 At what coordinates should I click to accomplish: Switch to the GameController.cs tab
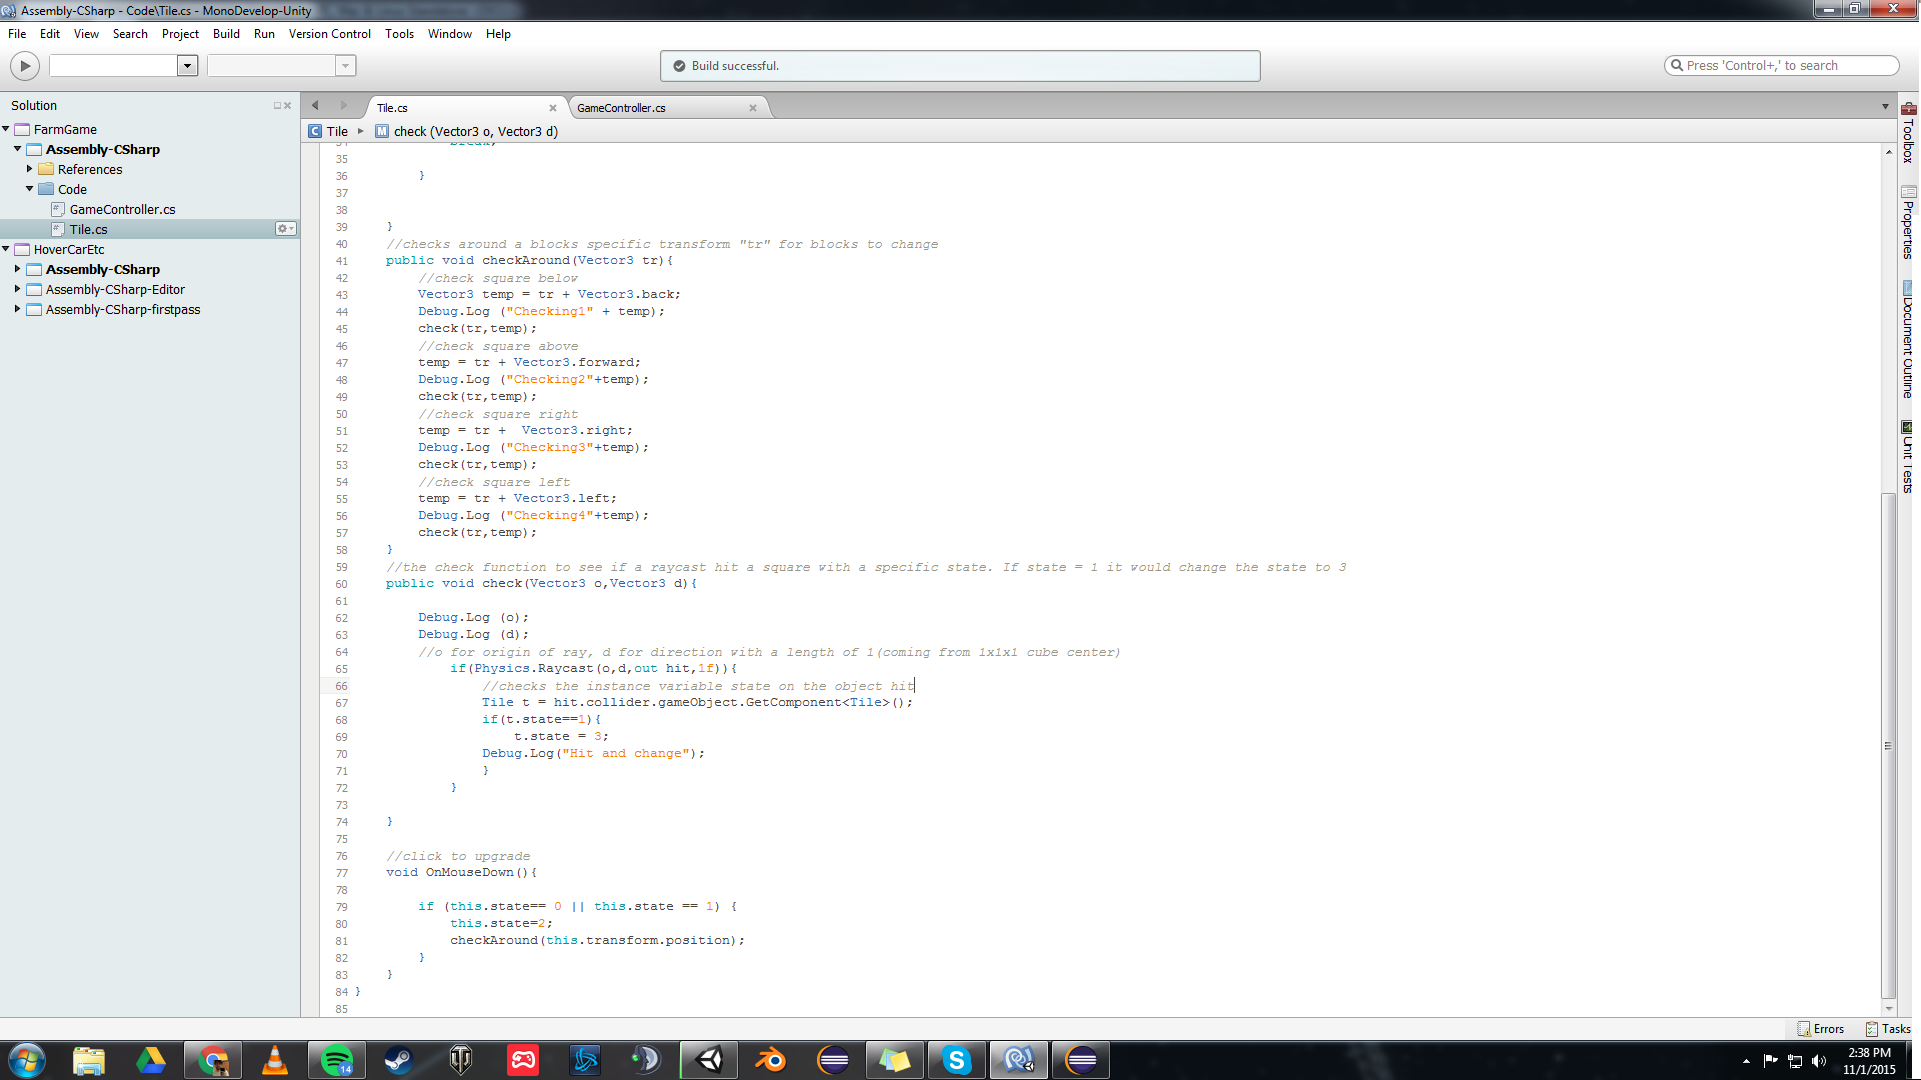tap(622, 108)
